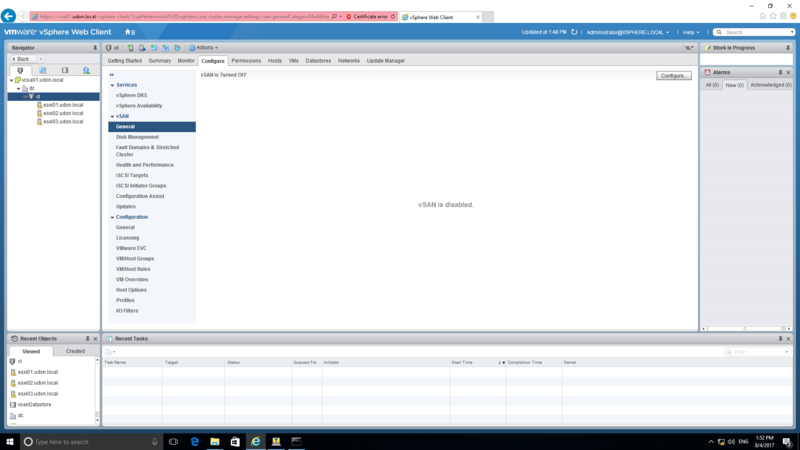Switch to the Datastores tab
800x450 pixels.
coord(318,61)
